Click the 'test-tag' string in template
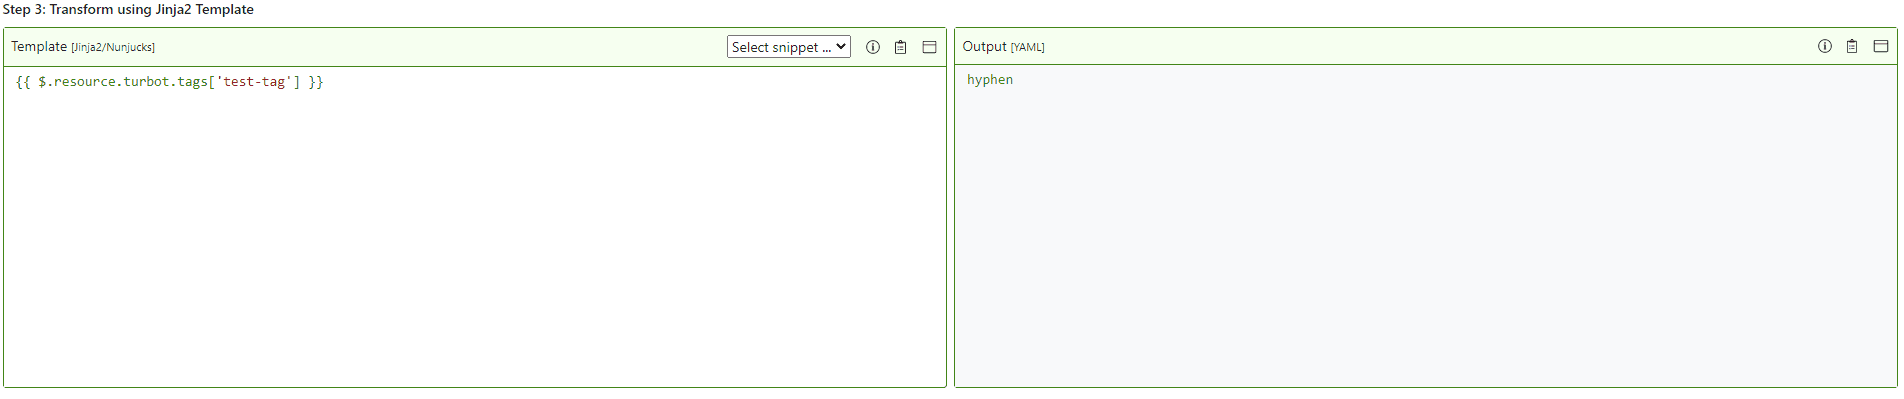This screenshot has width=1904, height=399. click(254, 82)
